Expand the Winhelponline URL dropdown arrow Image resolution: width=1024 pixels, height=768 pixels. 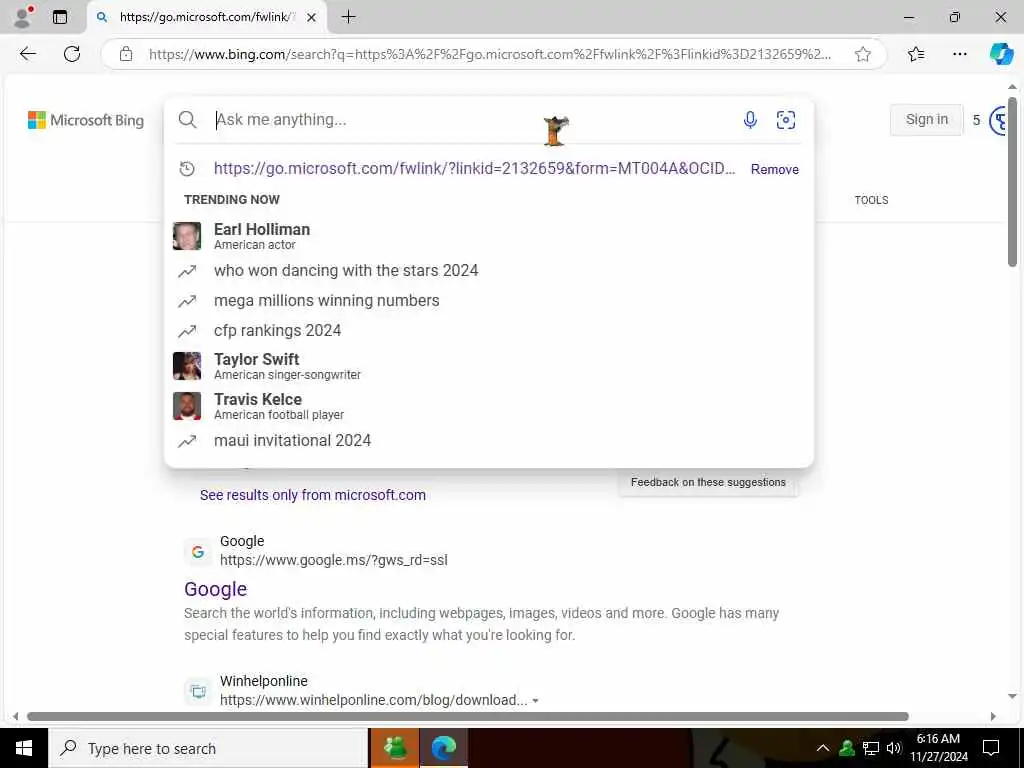coord(536,701)
